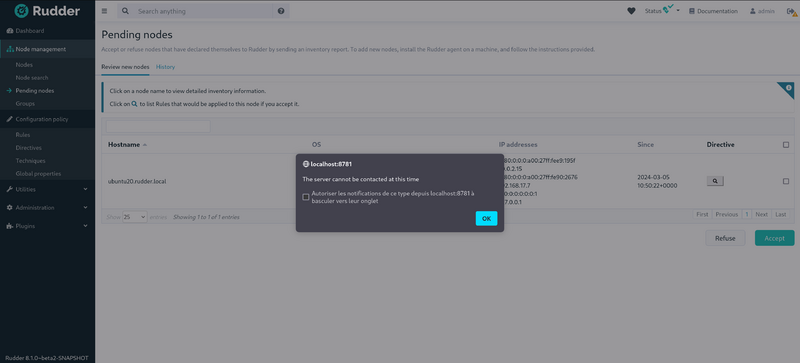Sort table by Hostname column
This screenshot has width=800, height=363.
click(x=128, y=144)
